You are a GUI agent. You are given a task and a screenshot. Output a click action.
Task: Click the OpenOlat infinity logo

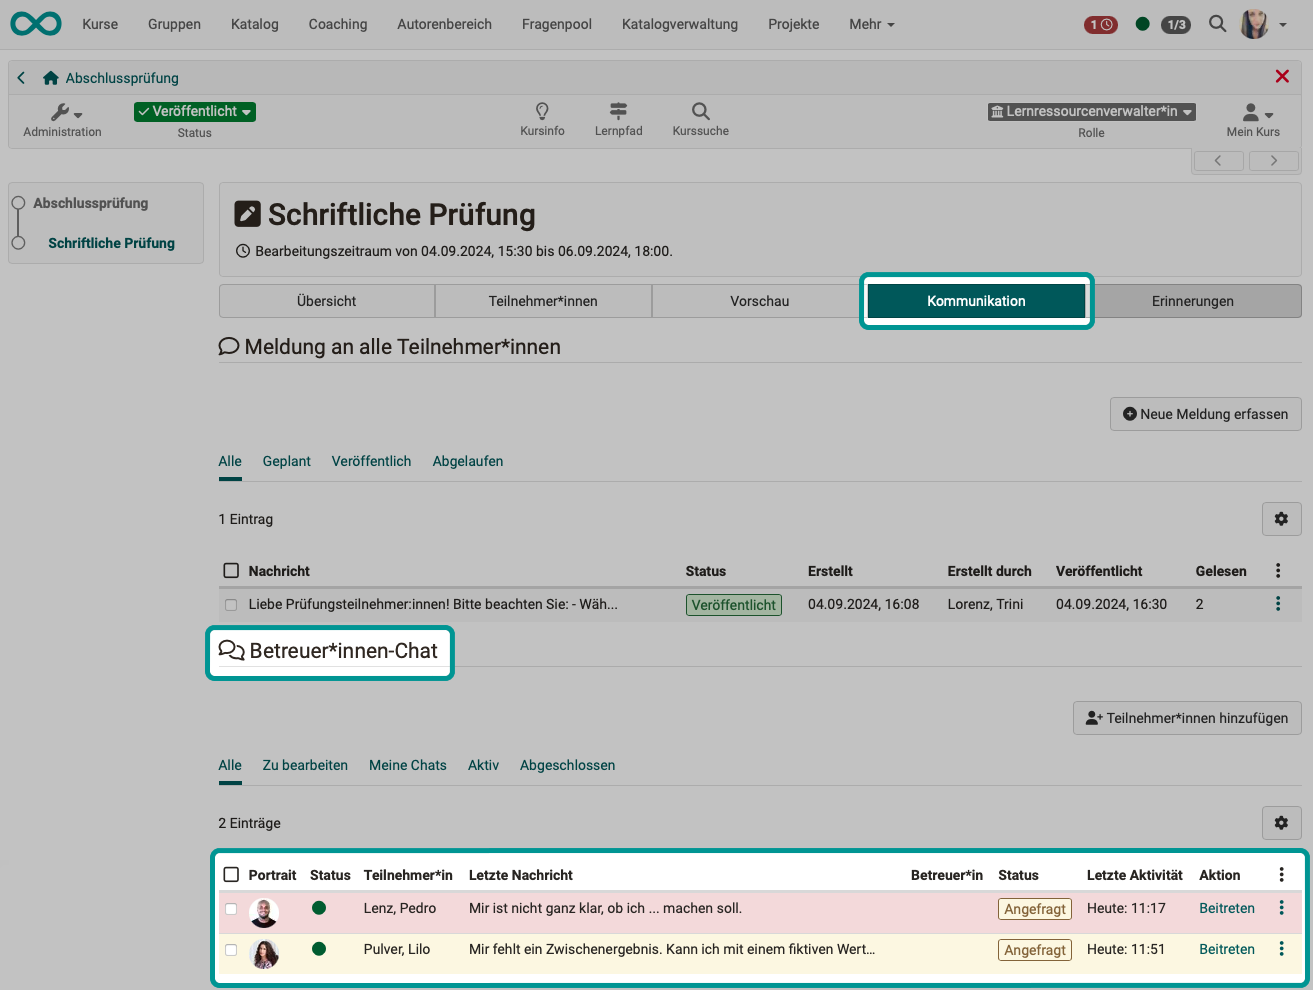tap(36, 24)
